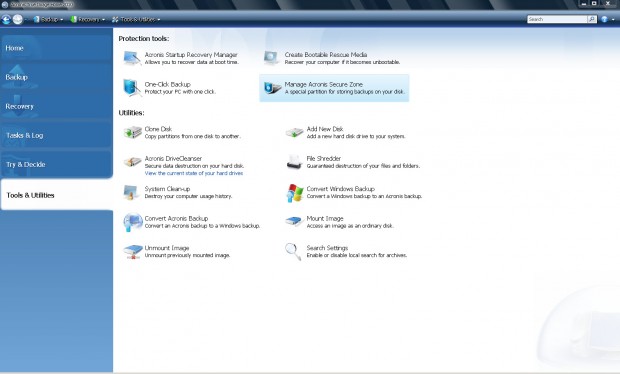620x374 pixels.
Task: Launch One-Click Backup title link
Action: 168,84
